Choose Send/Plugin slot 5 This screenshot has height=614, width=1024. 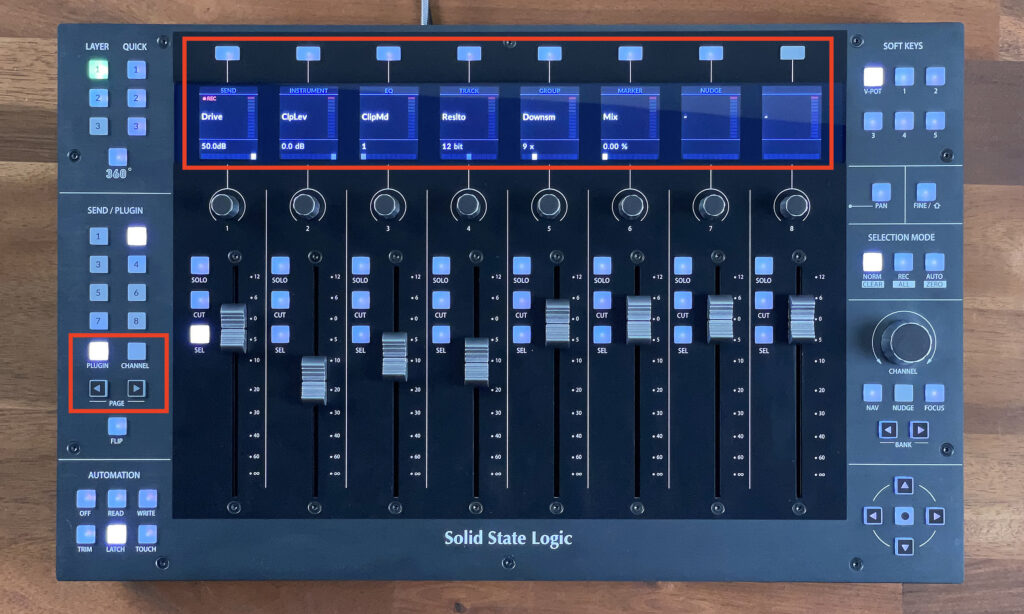click(98, 292)
